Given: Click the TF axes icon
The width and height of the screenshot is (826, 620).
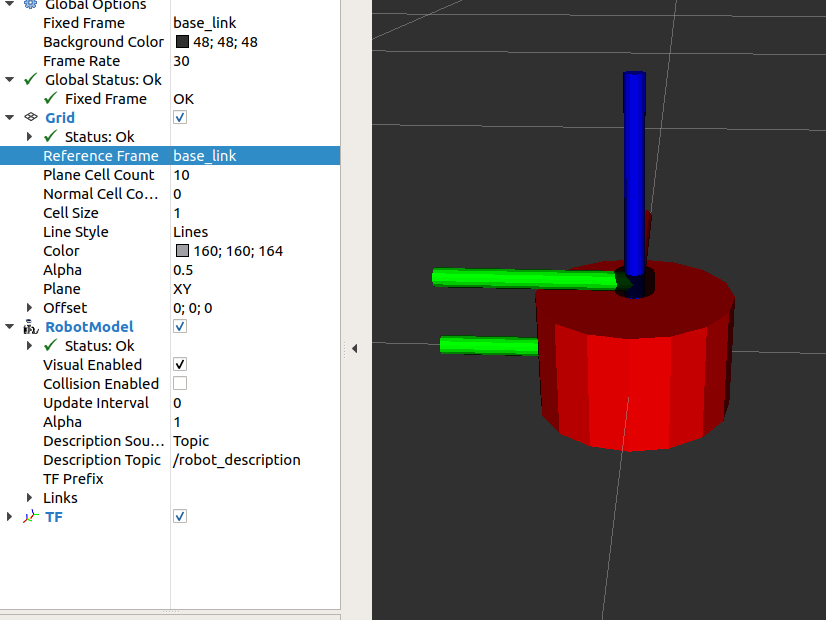Looking at the screenshot, I should pos(31,517).
